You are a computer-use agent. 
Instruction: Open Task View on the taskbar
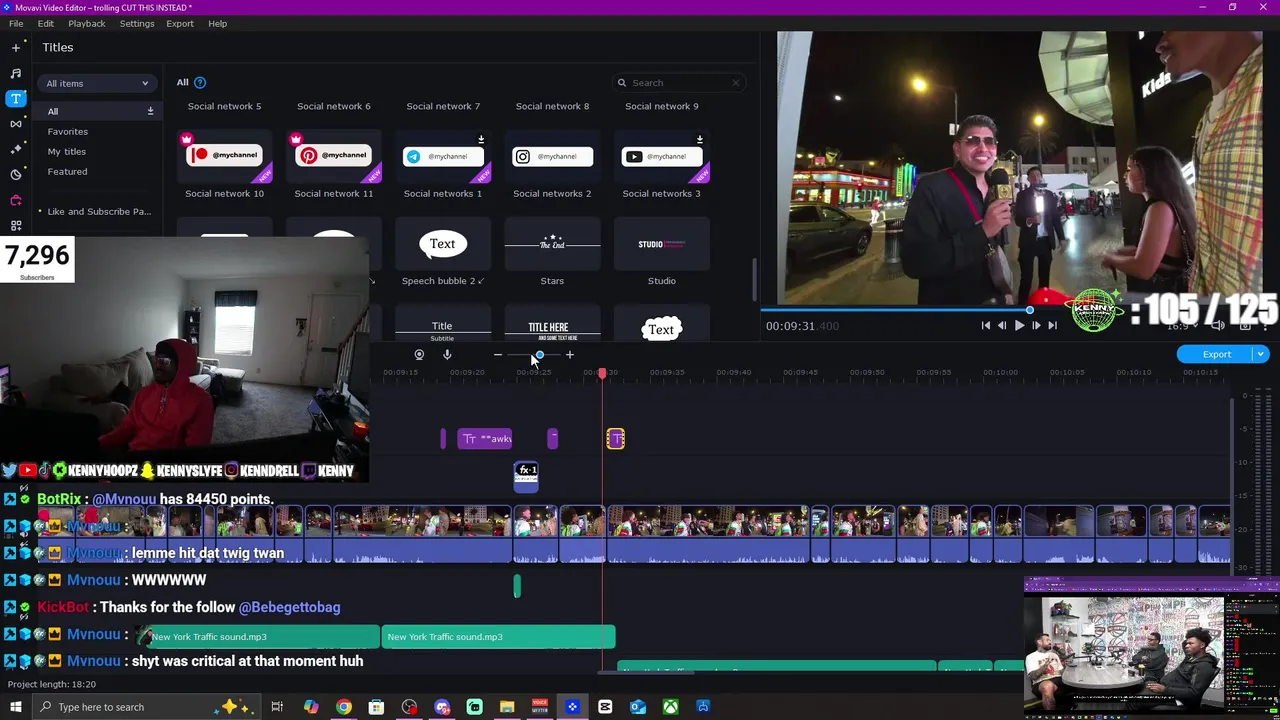pyautogui.click(x=277, y=707)
